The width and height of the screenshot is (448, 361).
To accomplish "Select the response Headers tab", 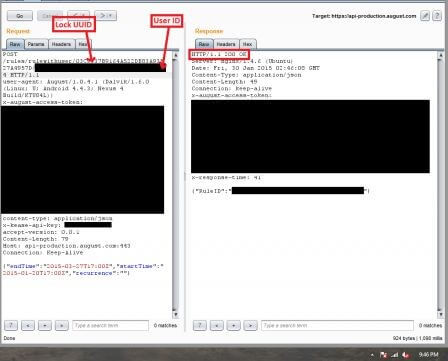I will click(x=226, y=44).
